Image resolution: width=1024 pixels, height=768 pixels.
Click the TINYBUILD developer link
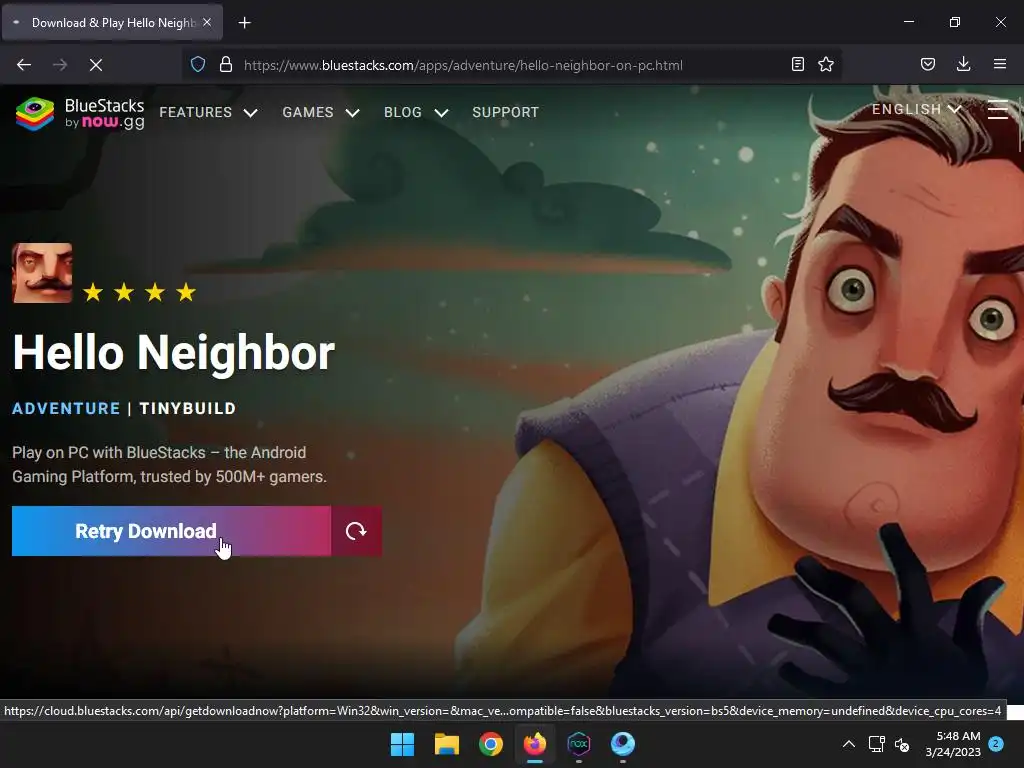pos(187,409)
